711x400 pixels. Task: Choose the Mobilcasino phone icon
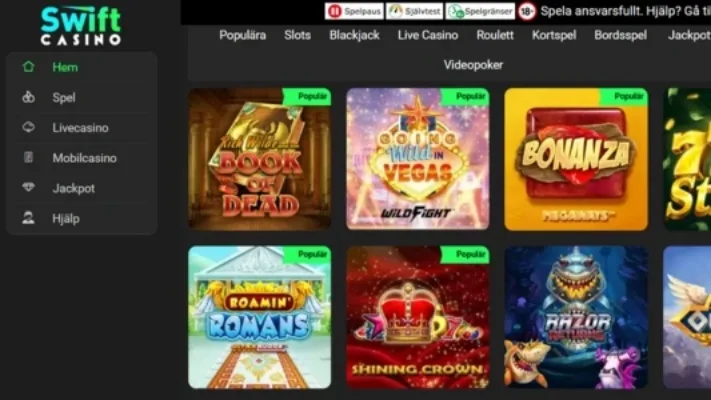[x=29, y=158]
